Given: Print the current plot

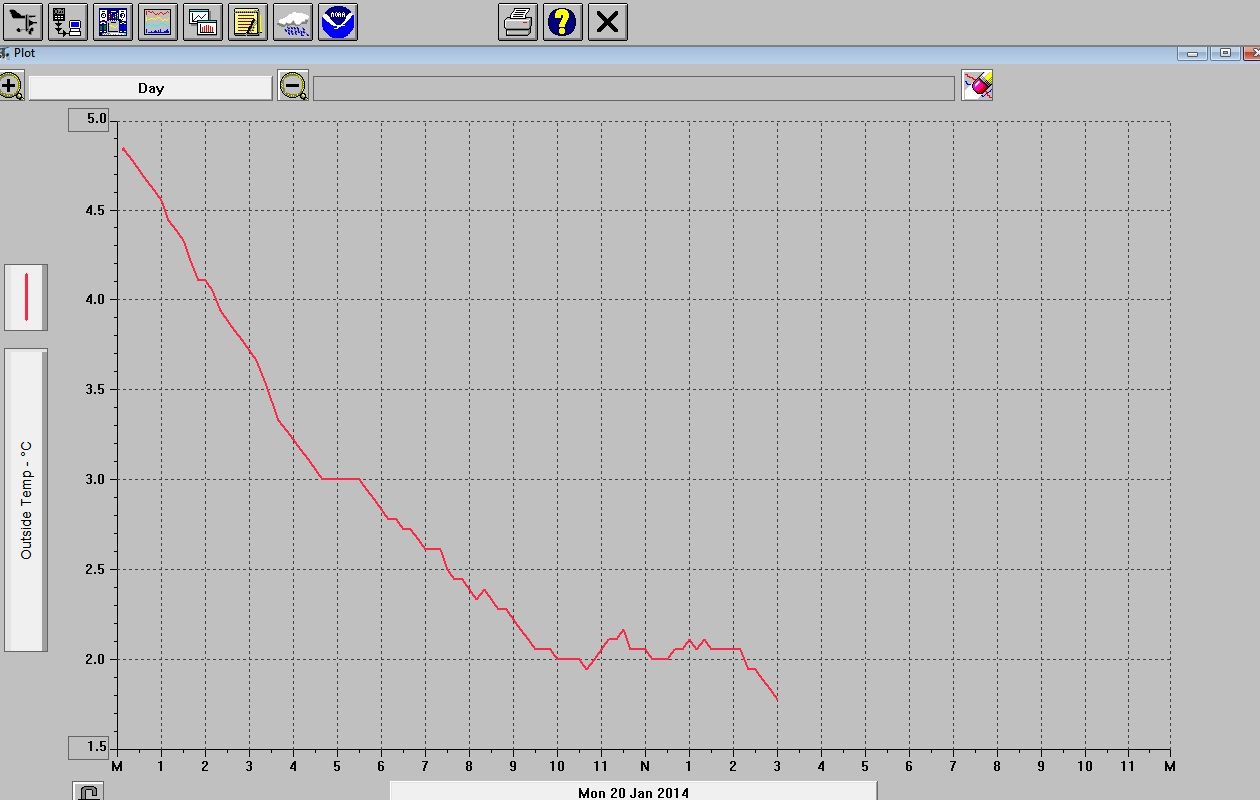Looking at the screenshot, I should [x=518, y=21].
